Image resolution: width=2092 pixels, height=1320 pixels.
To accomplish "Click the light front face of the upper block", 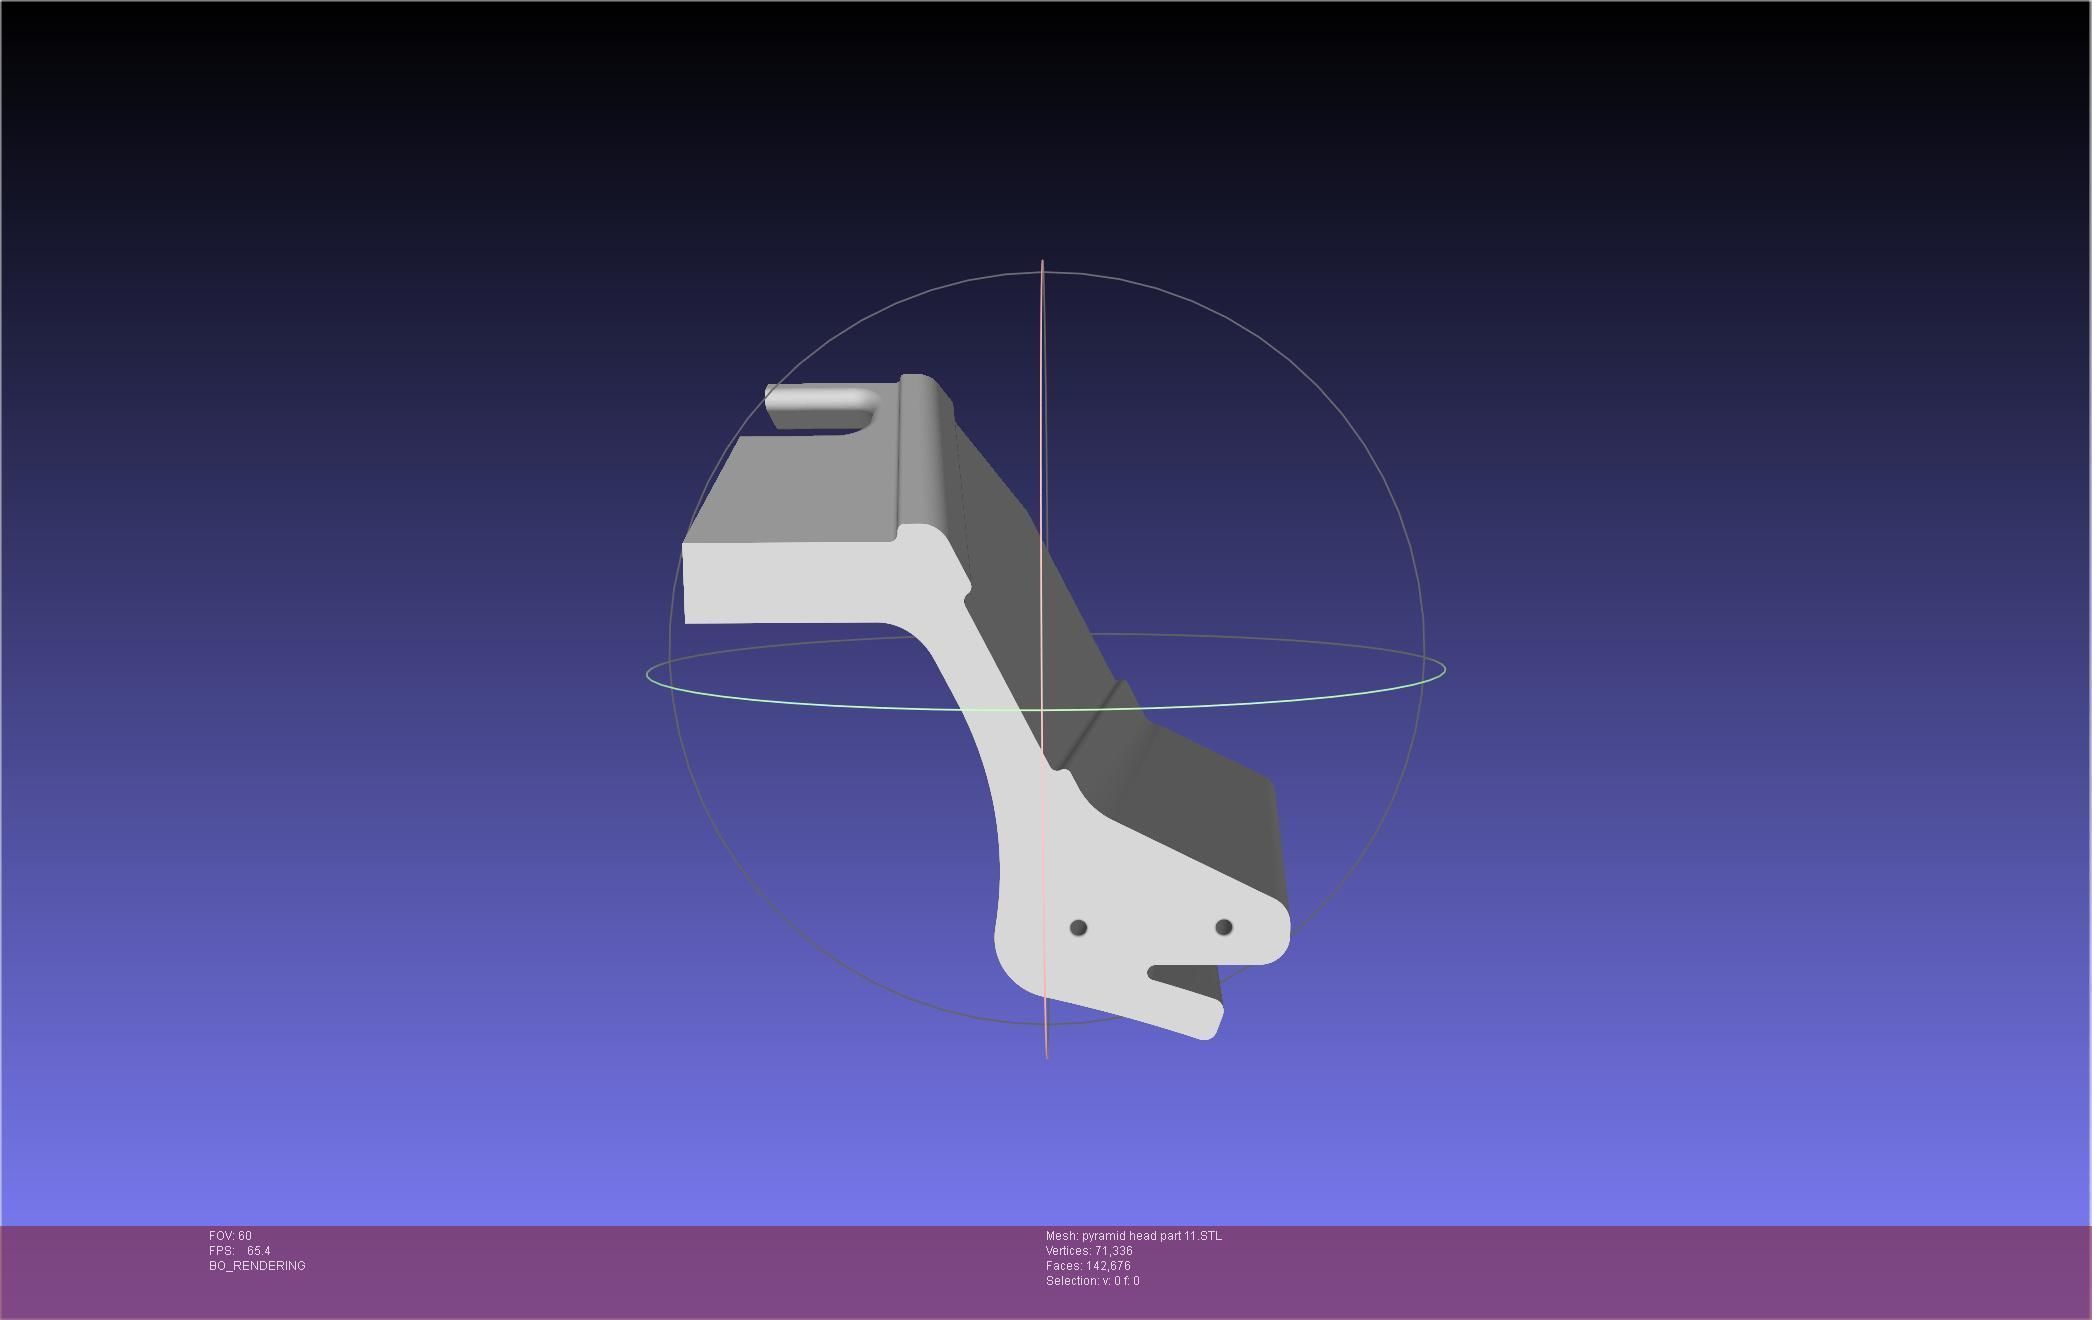I will click(x=790, y=583).
